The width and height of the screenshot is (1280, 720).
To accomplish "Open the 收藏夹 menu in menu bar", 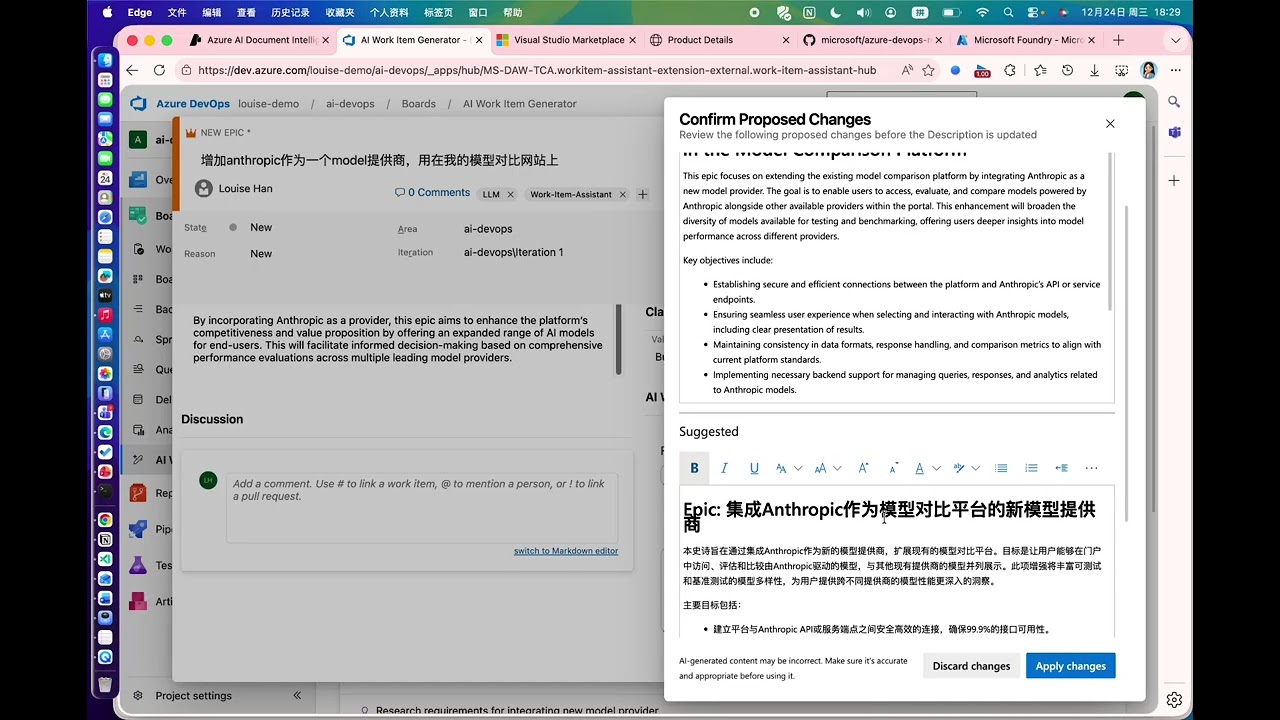I will coord(340,12).
